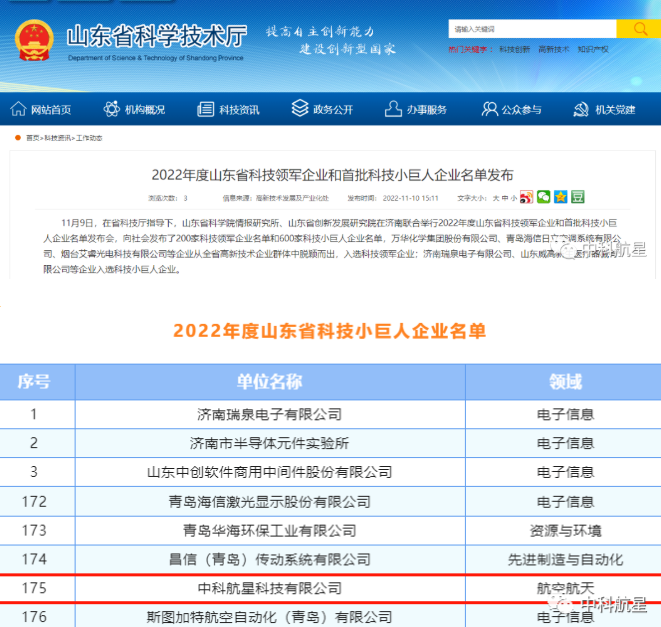Click the 电子信息 cell in row 1
Image resolution: width=661 pixels, height=627 pixels.
[x=565, y=414]
